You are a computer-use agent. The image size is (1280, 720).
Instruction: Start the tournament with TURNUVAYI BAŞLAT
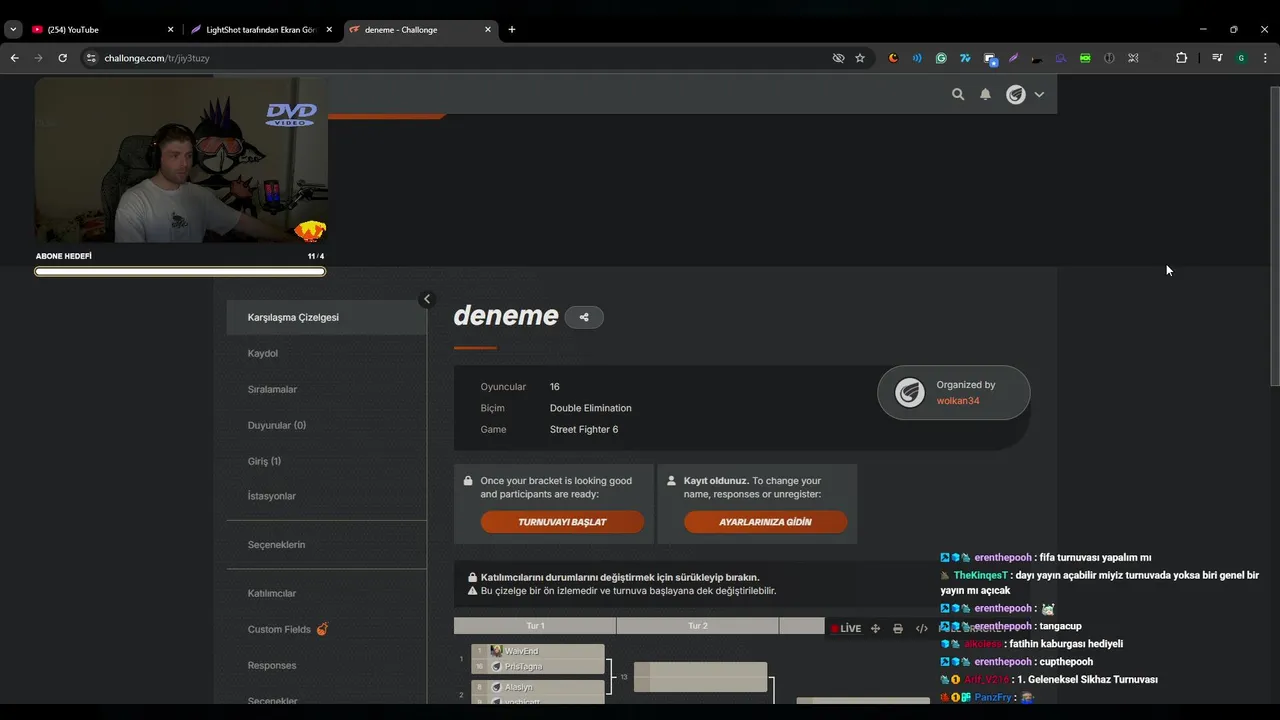pos(562,522)
